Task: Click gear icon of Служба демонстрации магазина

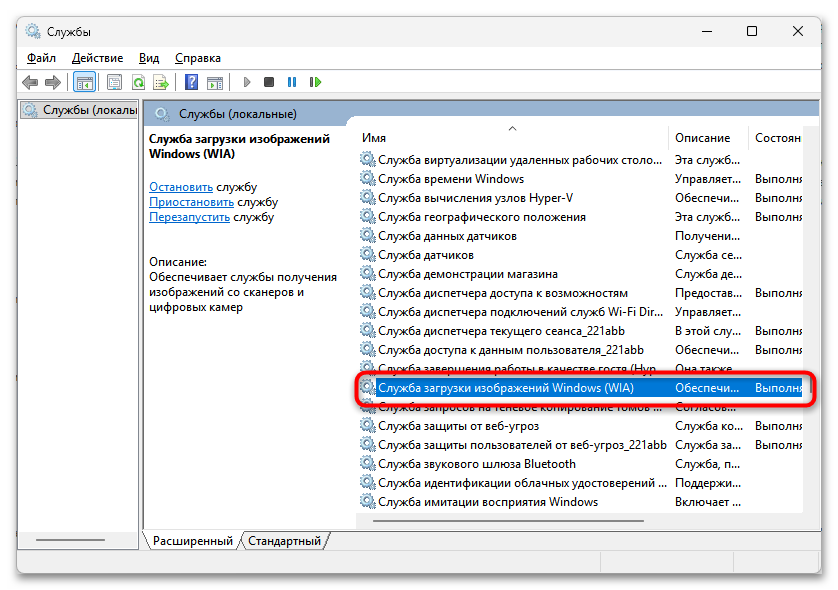Action: [368, 273]
